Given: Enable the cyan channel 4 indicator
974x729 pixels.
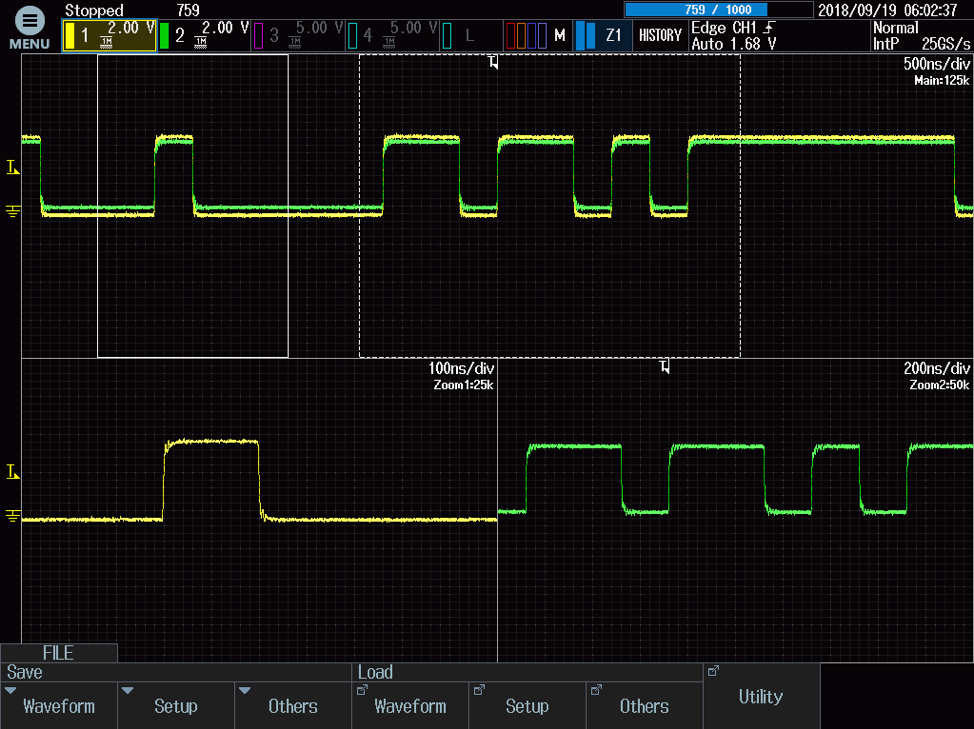Looking at the screenshot, I should click(392, 36).
